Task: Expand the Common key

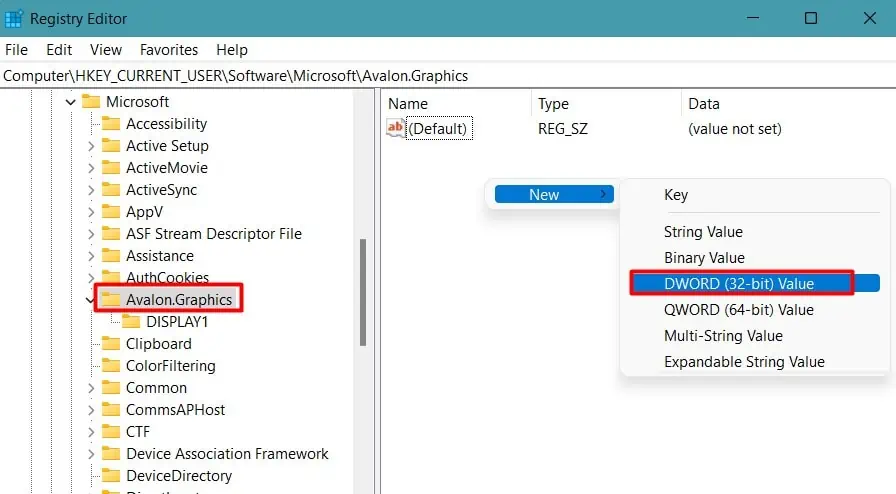Action: click(x=91, y=388)
